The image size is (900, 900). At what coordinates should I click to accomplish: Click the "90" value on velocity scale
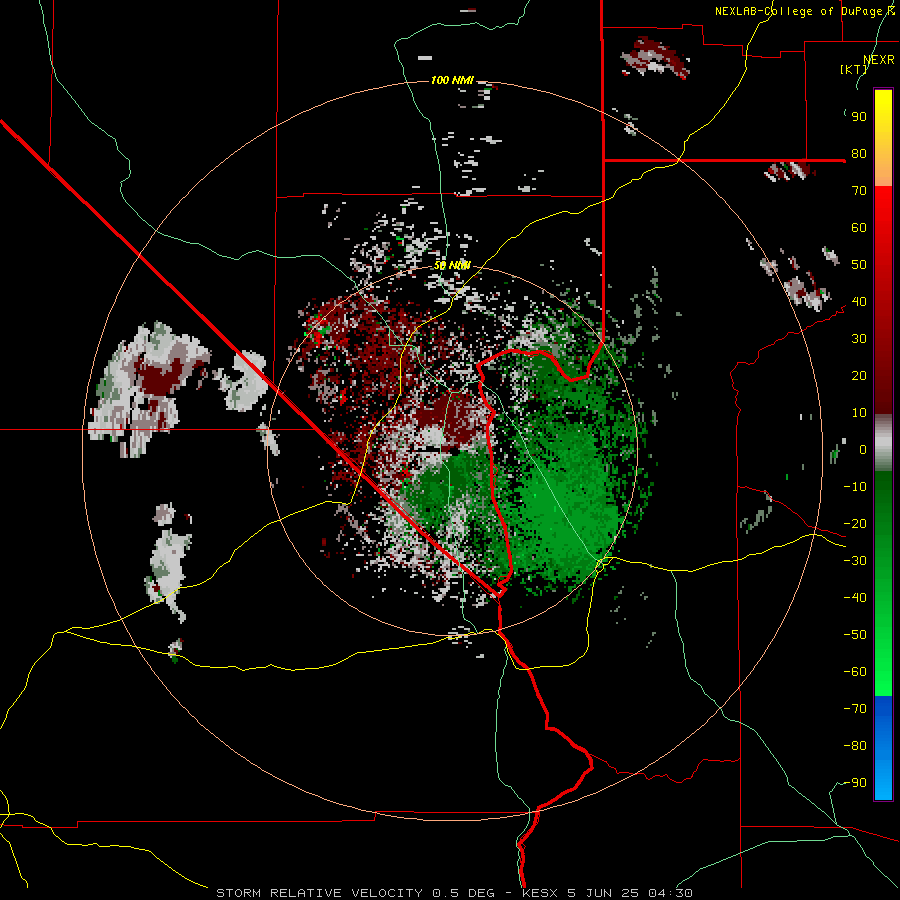(859, 117)
